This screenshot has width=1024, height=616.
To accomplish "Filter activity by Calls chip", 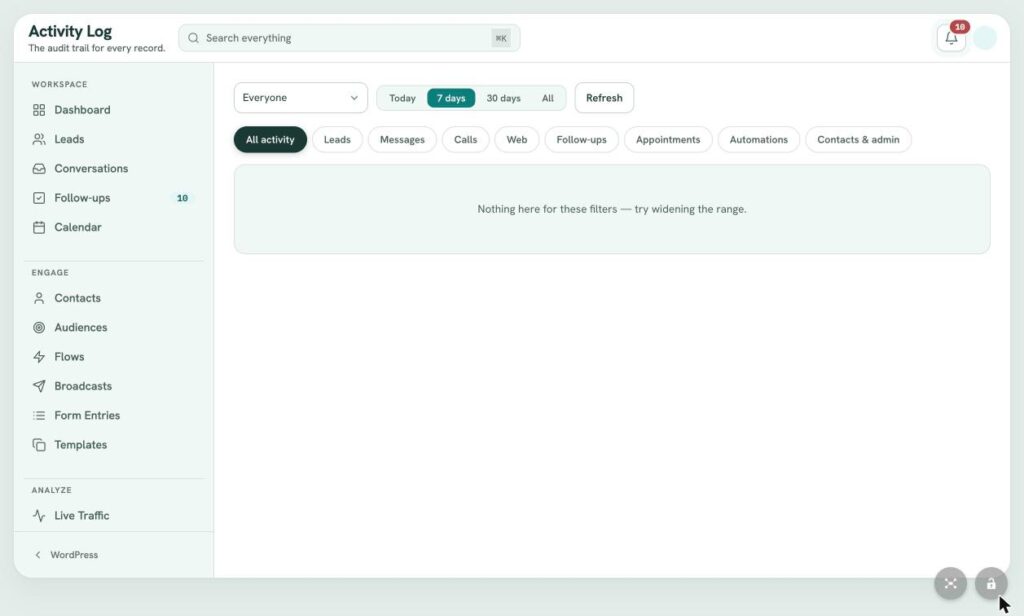I will (x=466, y=140).
